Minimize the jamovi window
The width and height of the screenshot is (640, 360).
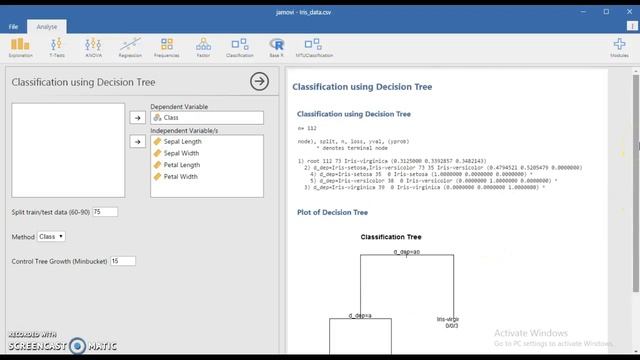(x=583, y=12)
